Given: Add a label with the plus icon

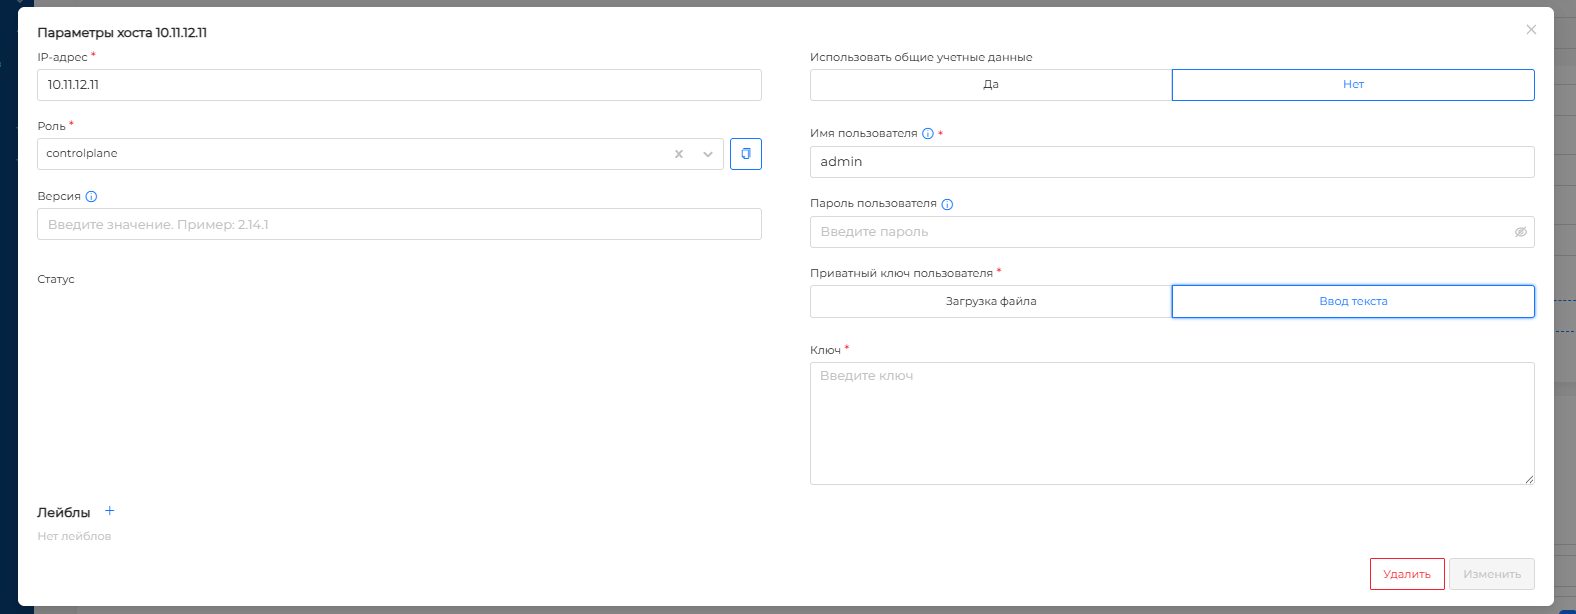Looking at the screenshot, I should pyautogui.click(x=110, y=511).
